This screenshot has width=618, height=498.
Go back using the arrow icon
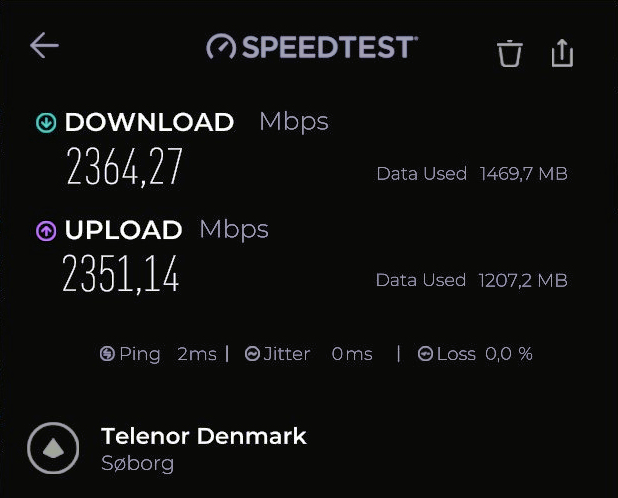[x=44, y=46]
